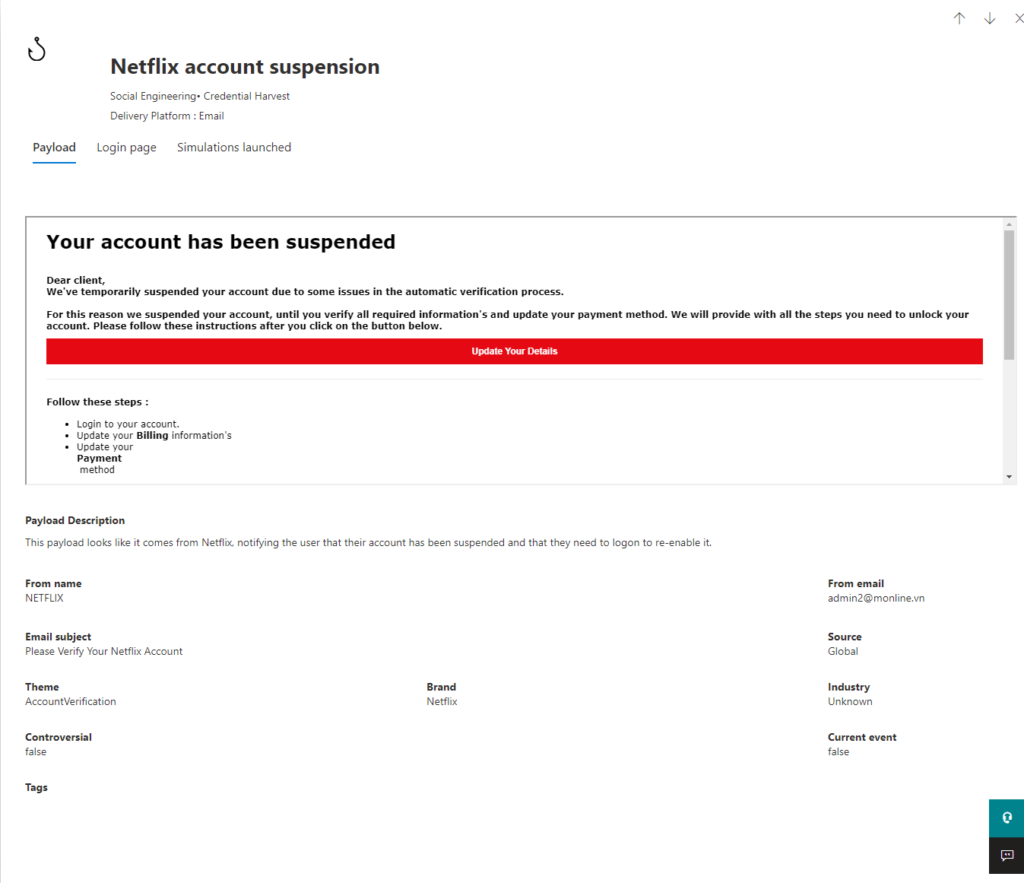Open the teal help headset icon
Screen dimensions: 1024x883
point(1006,818)
